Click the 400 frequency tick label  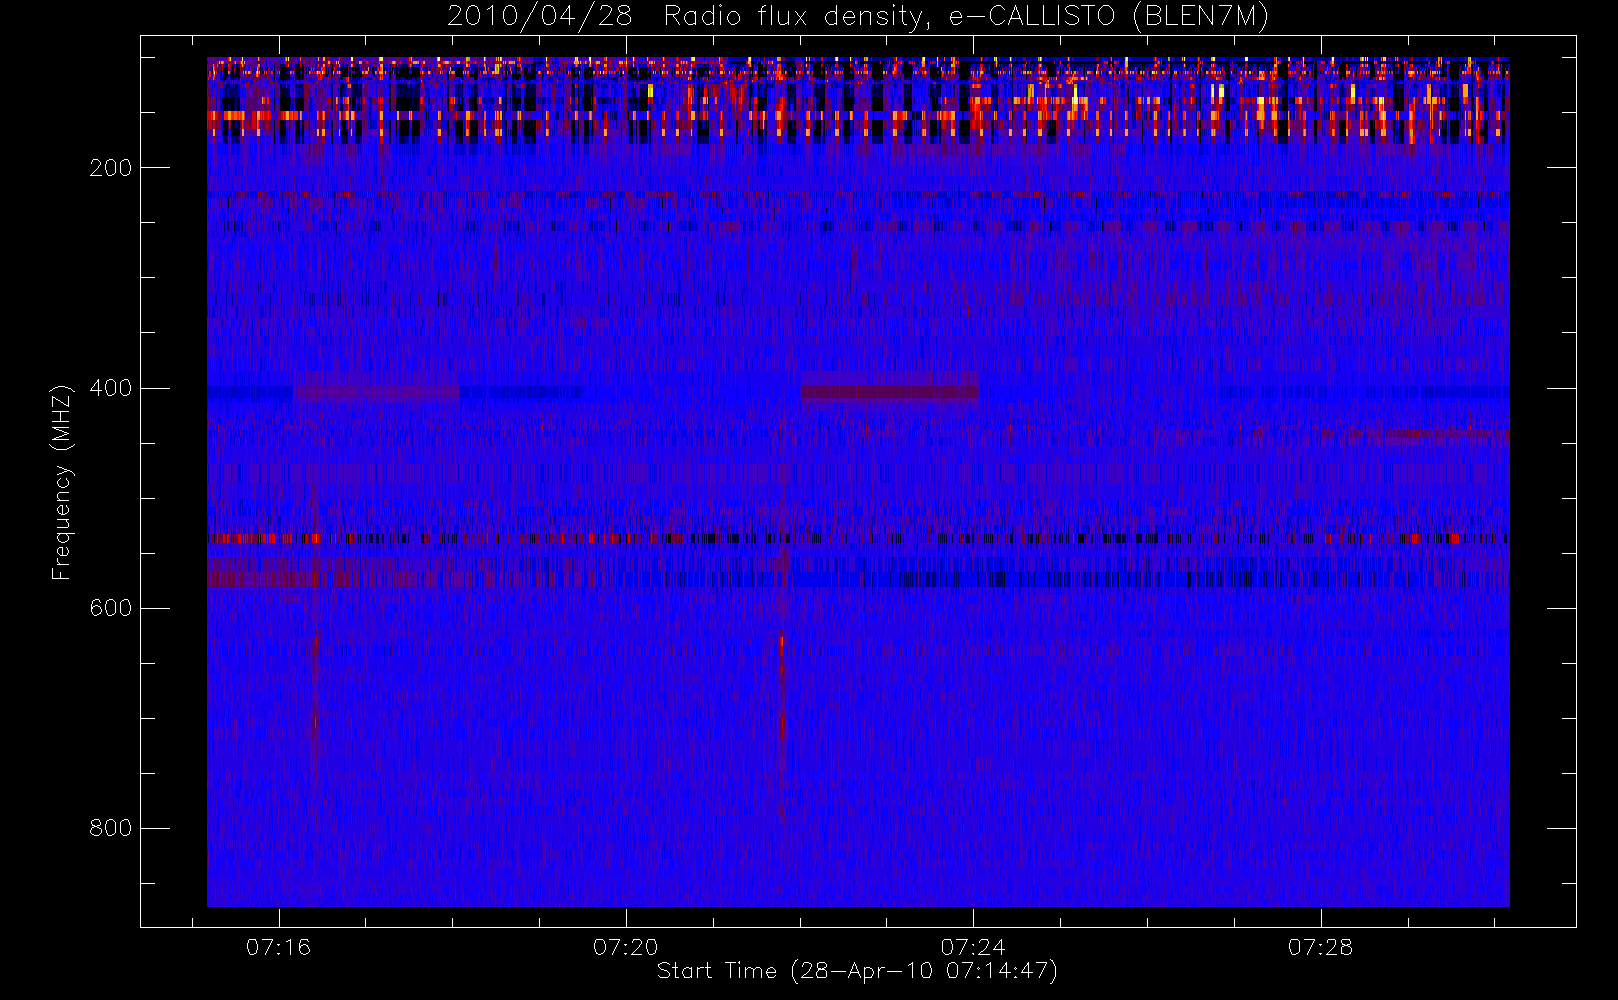110,388
